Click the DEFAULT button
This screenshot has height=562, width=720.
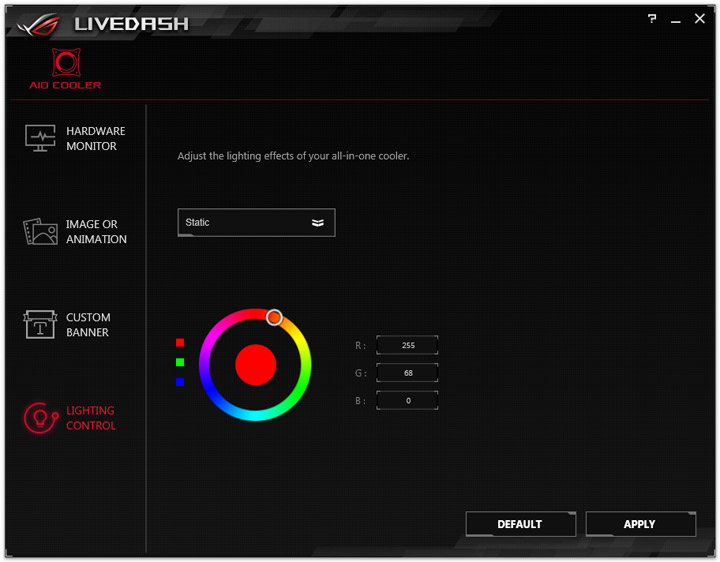tap(521, 524)
